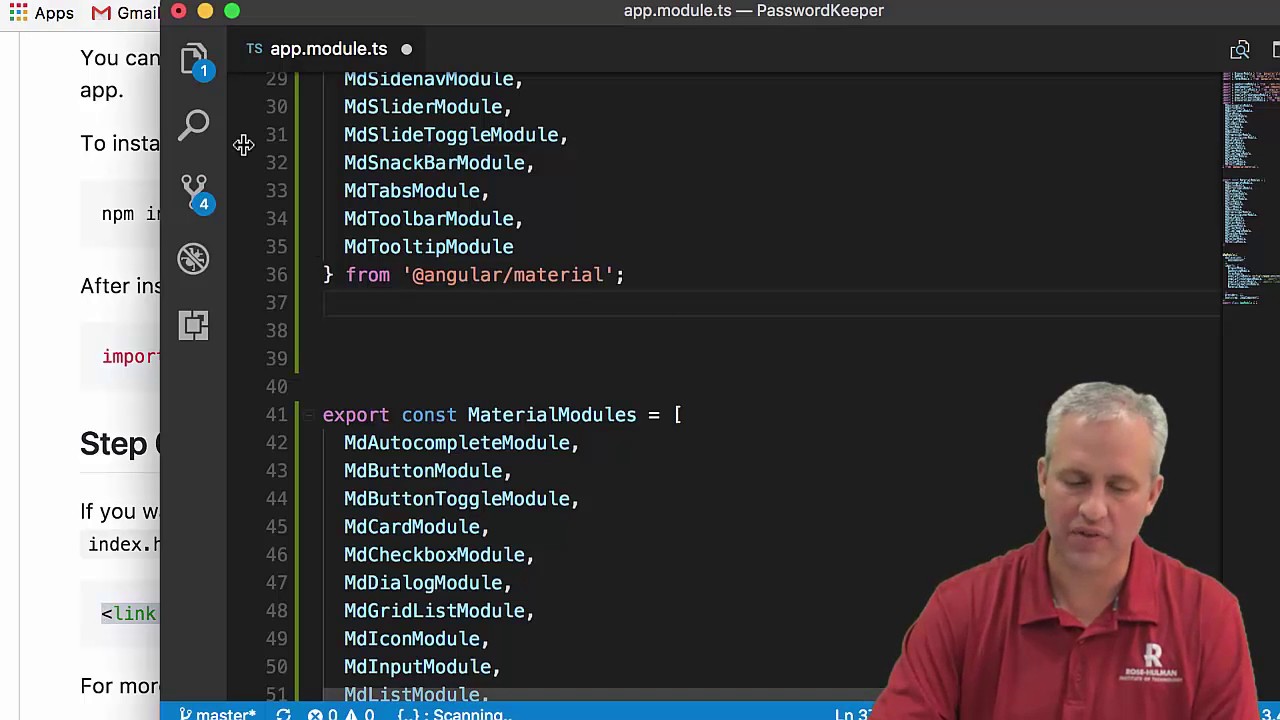Image resolution: width=1280 pixels, height=720 pixels.
Task: Select the app.module.ts editor tab
Action: pyautogui.click(x=328, y=49)
